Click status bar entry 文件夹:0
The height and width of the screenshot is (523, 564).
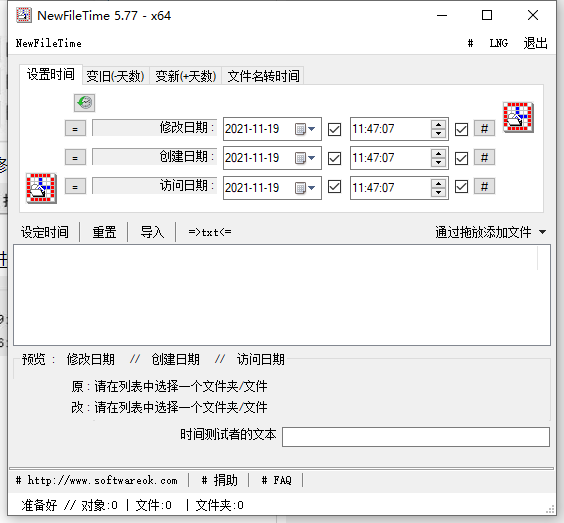(219, 505)
